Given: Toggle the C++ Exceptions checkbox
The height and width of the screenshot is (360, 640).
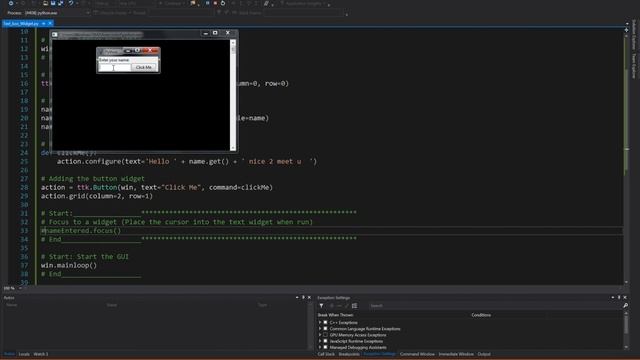Looking at the screenshot, I should [x=326, y=322].
